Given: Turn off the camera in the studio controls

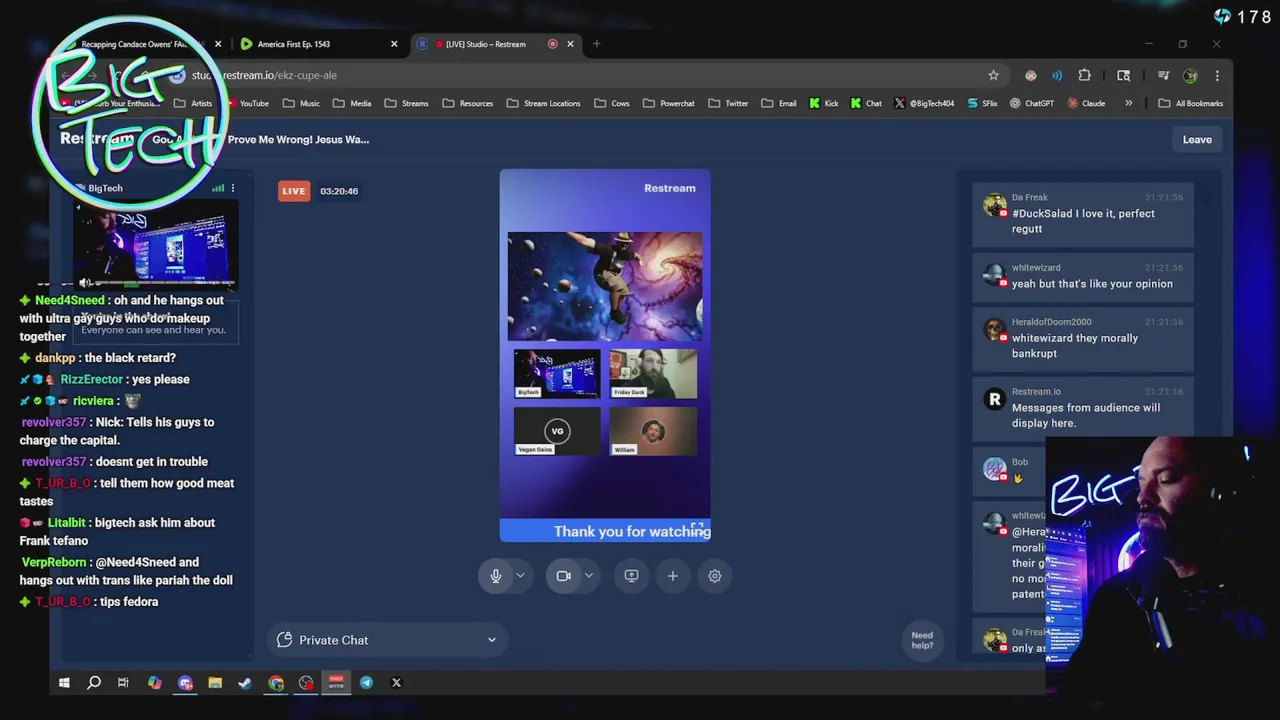Looking at the screenshot, I should coord(564,576).
